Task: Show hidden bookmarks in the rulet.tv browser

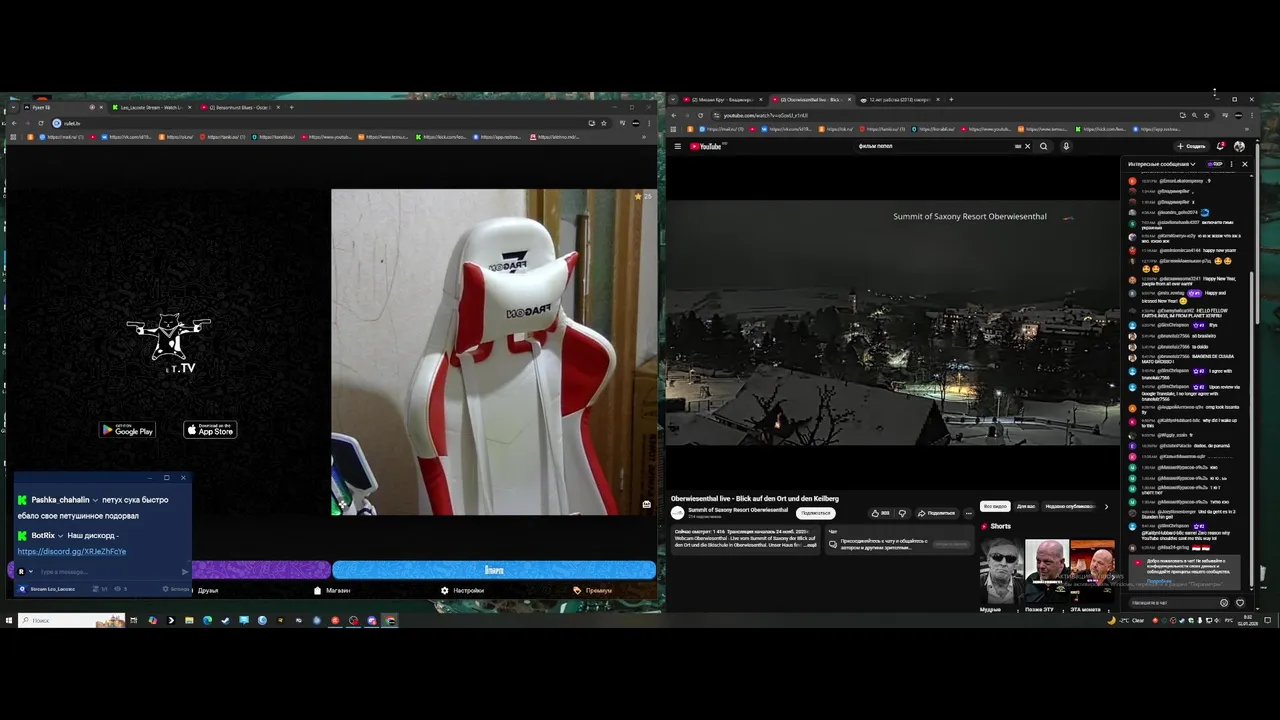Action: pyautogui.click(x=643, y=137)
